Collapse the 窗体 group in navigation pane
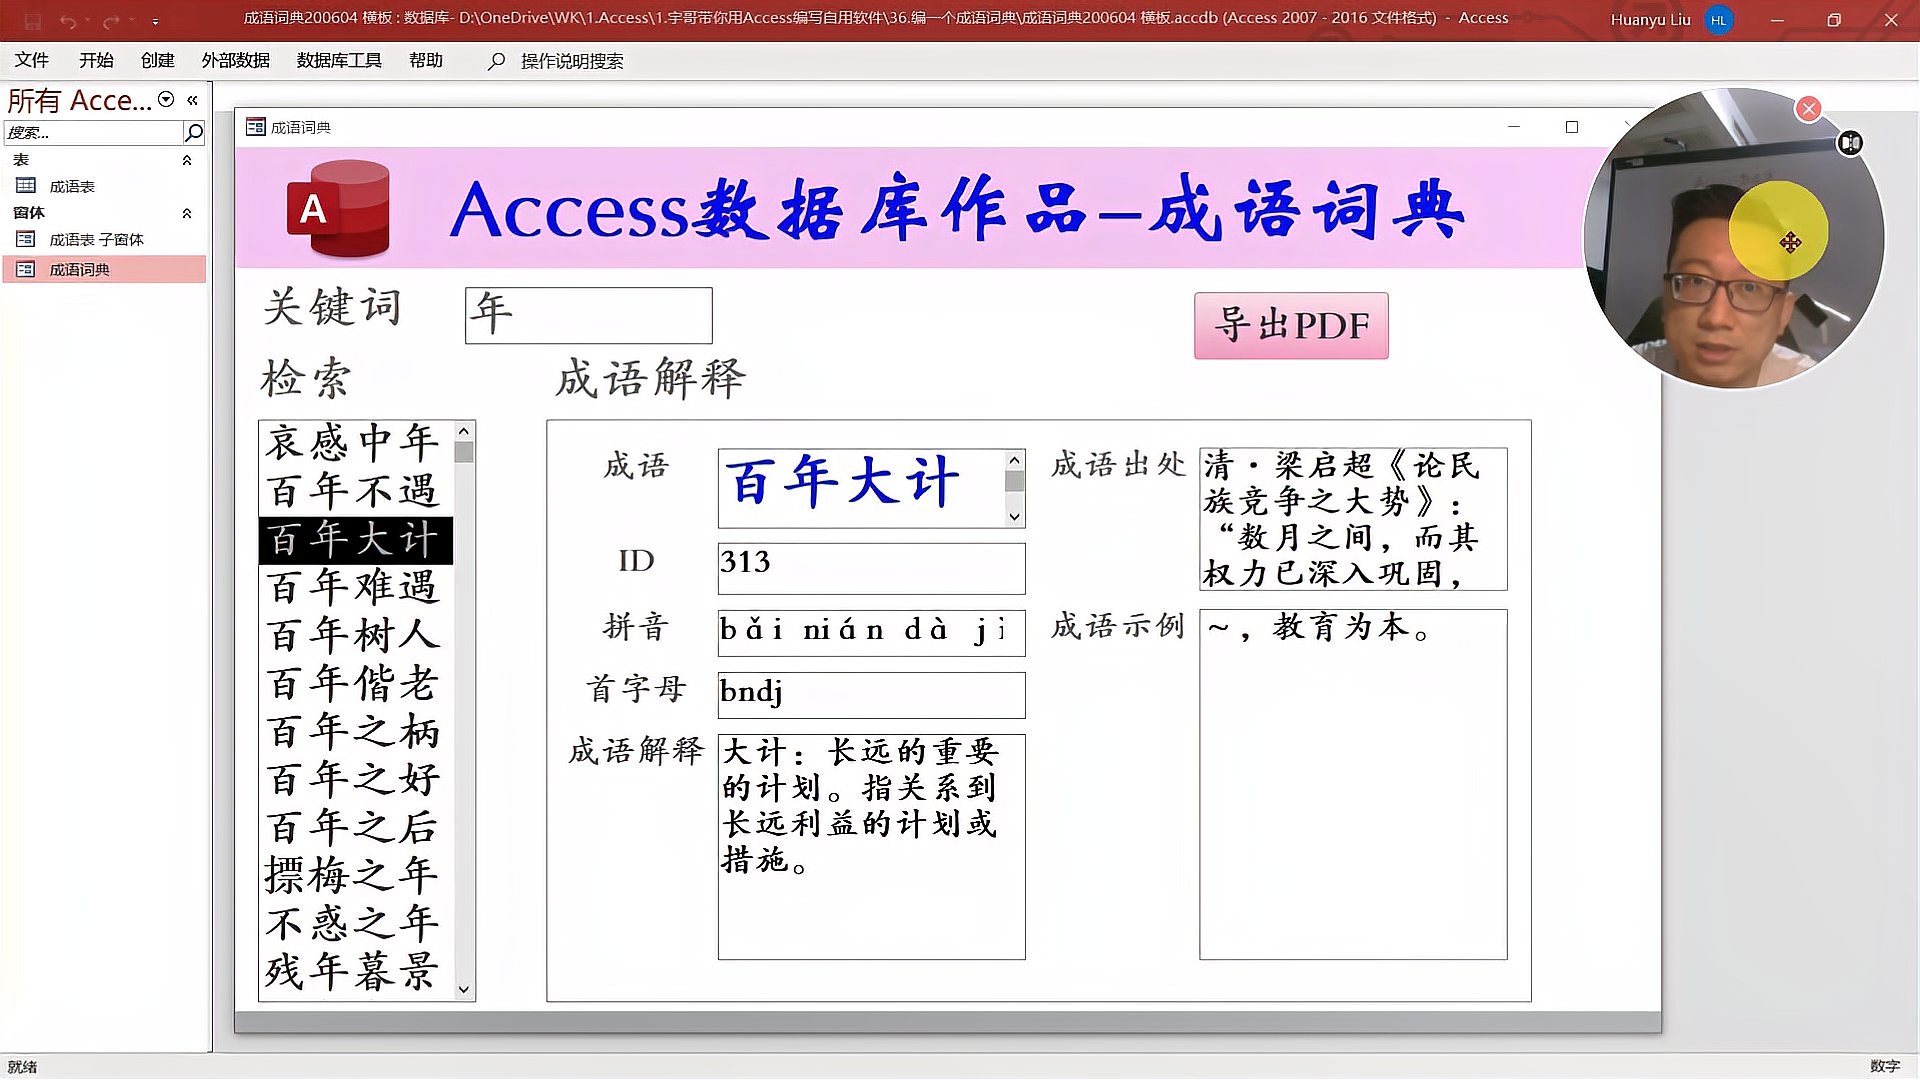The height and width of the screenshot is (1080, 1920). point(187,213)
